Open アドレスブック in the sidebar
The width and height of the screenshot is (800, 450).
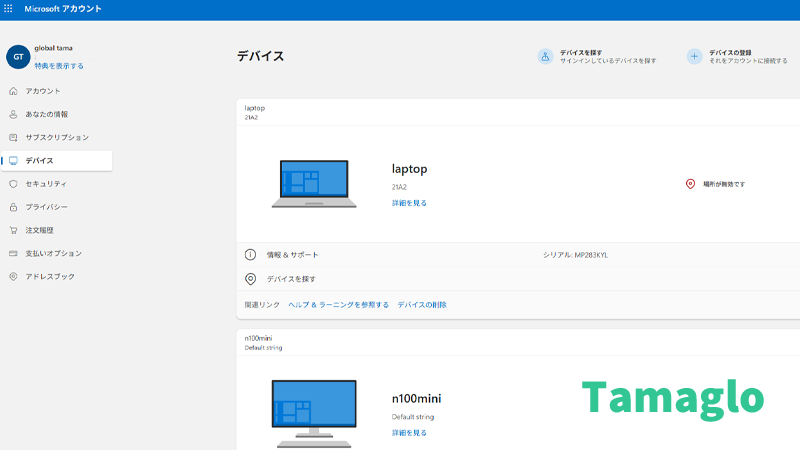pos(49,276)
